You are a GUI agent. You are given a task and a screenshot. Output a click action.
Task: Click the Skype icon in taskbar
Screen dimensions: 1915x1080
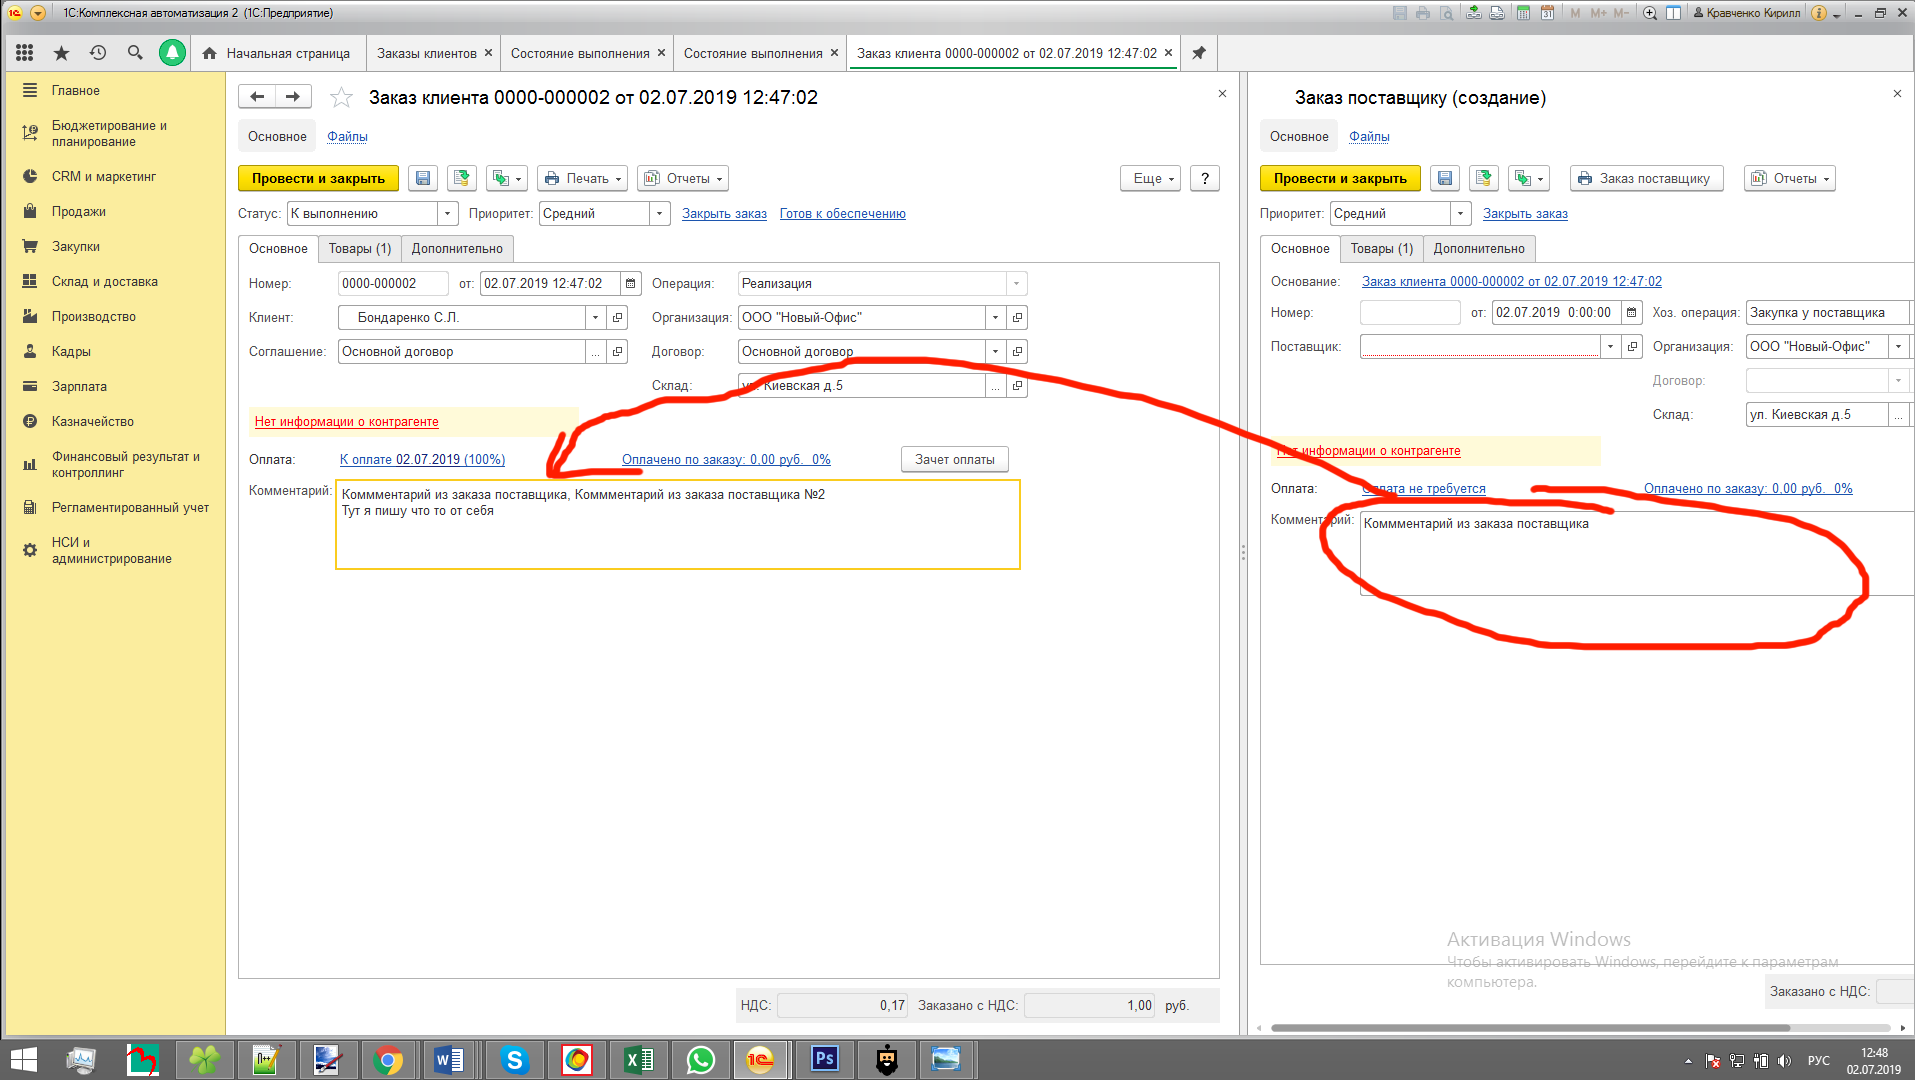(514, 1059)
